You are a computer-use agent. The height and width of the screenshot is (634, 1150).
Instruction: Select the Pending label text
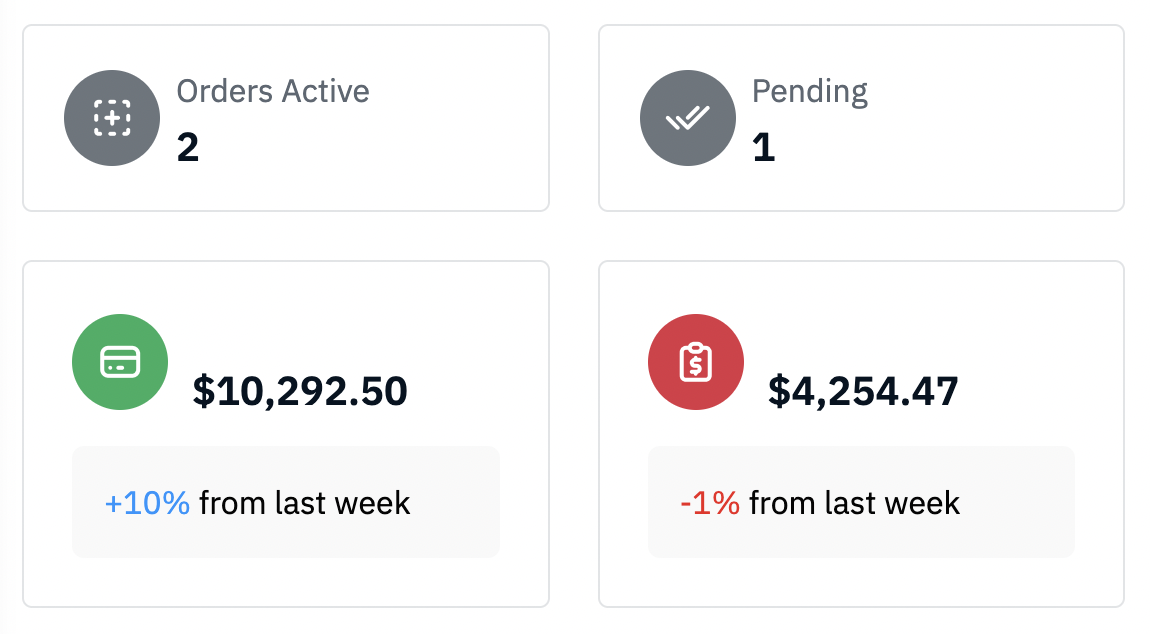coord(810,93)
